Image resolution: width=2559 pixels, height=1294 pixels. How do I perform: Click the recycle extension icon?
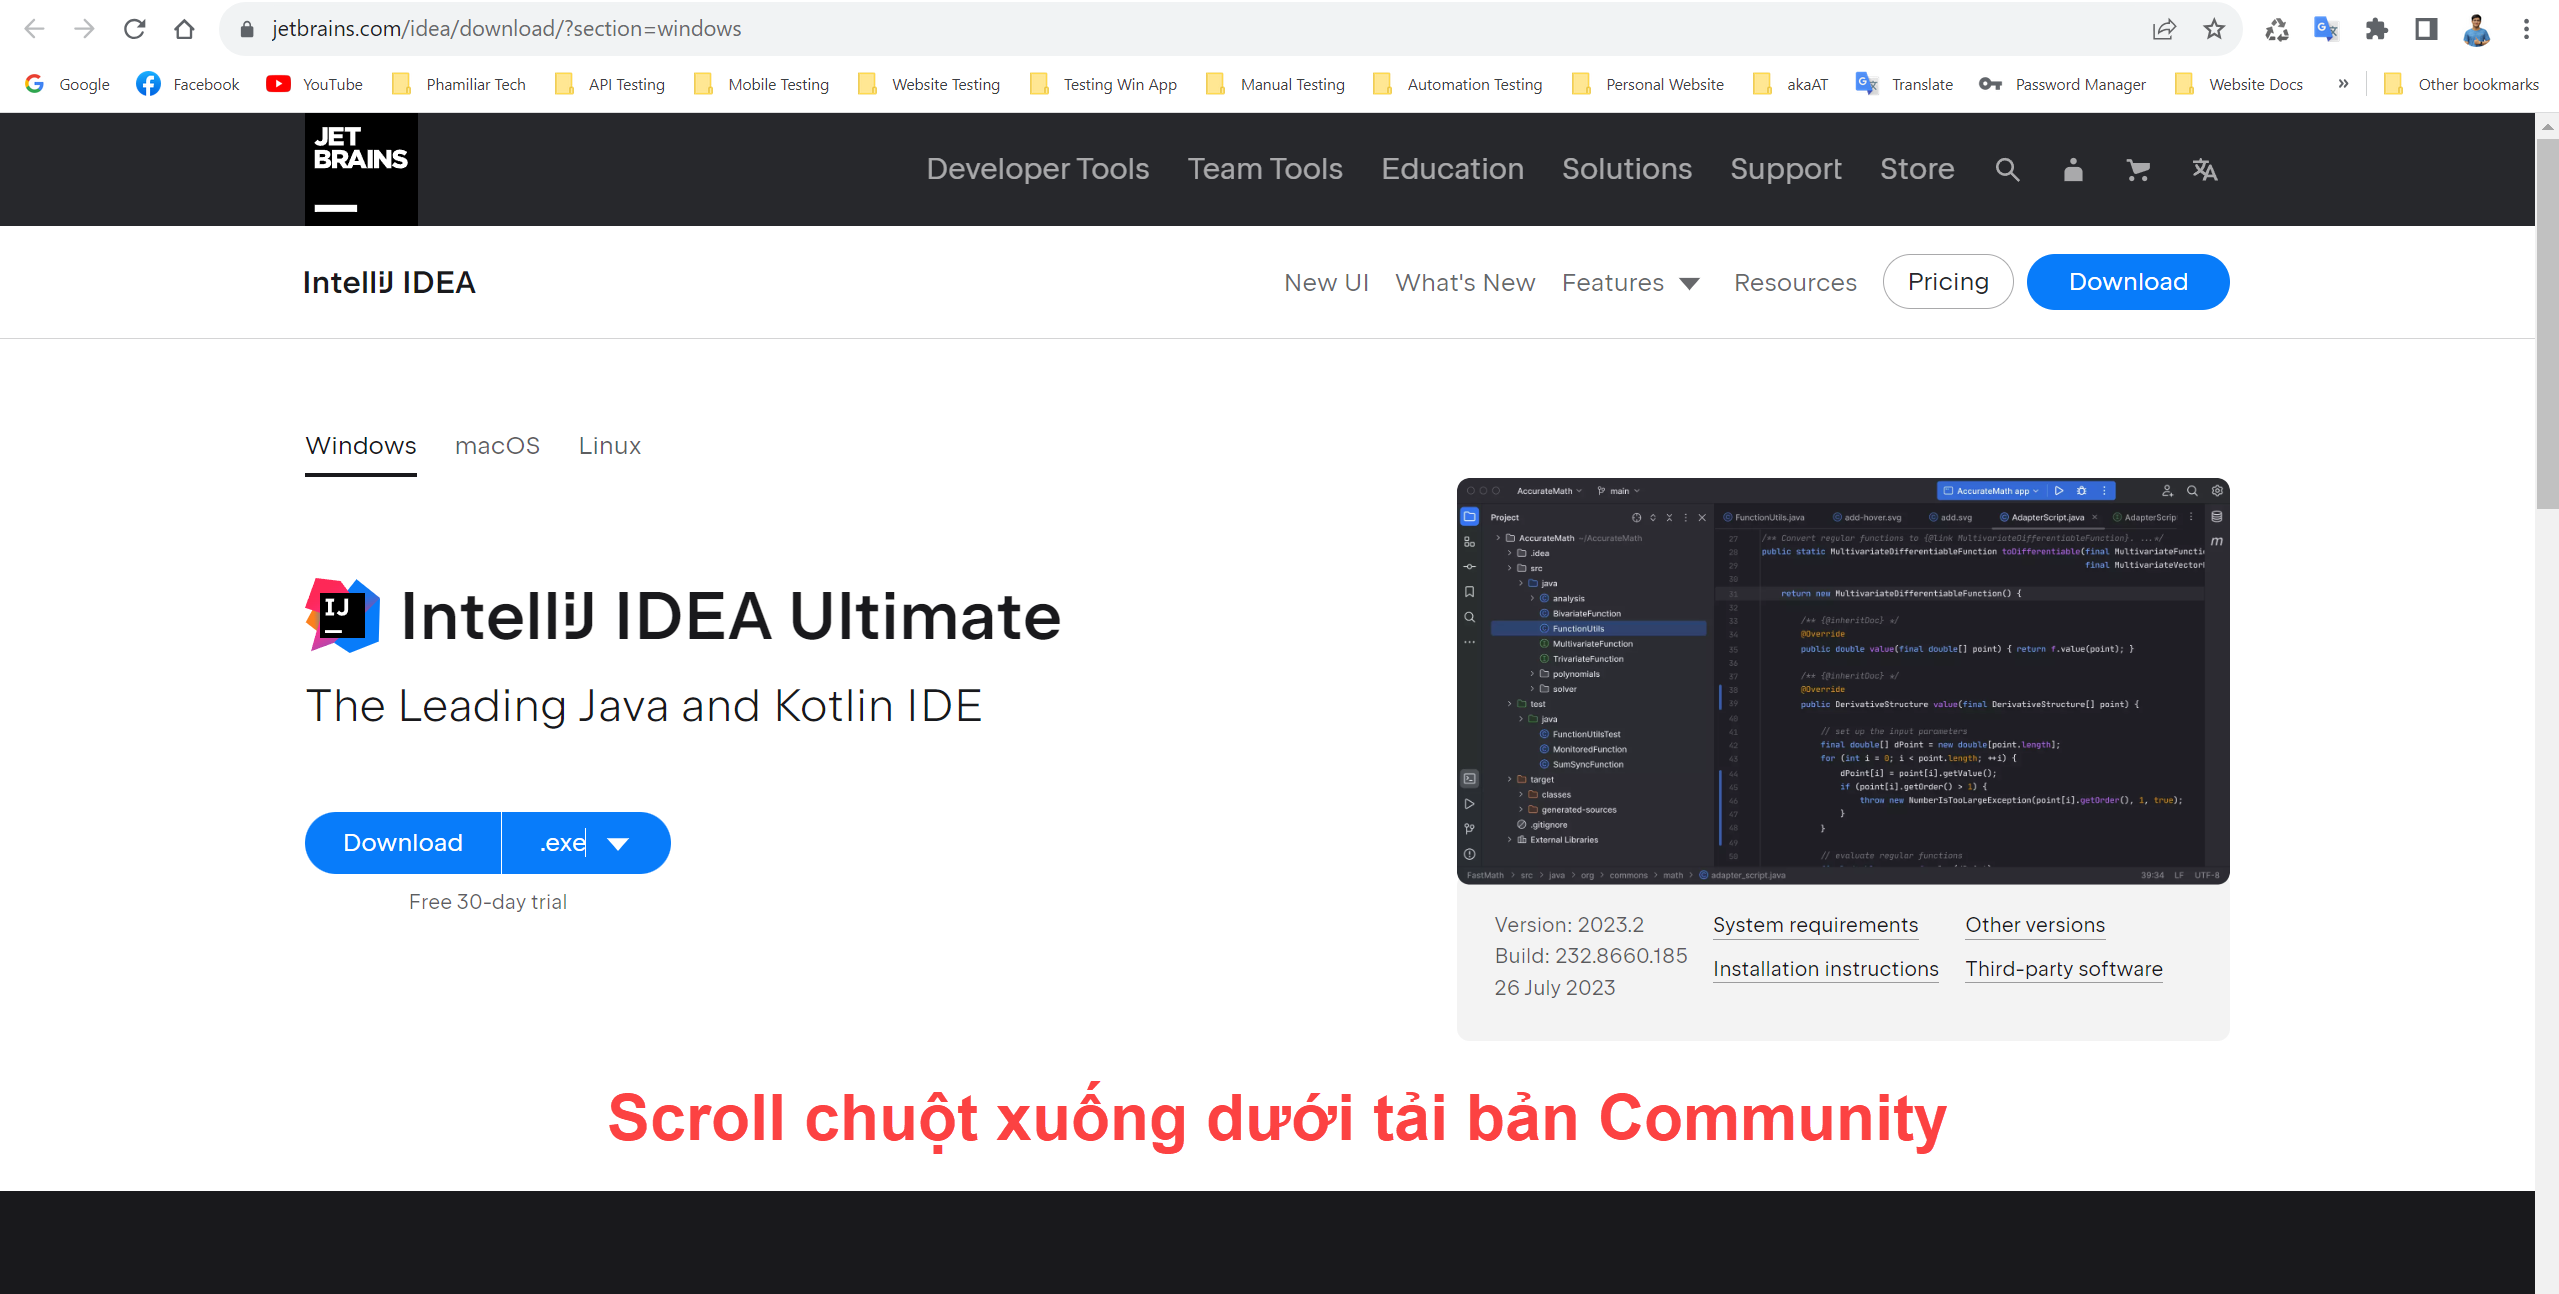click(2277, 29)
